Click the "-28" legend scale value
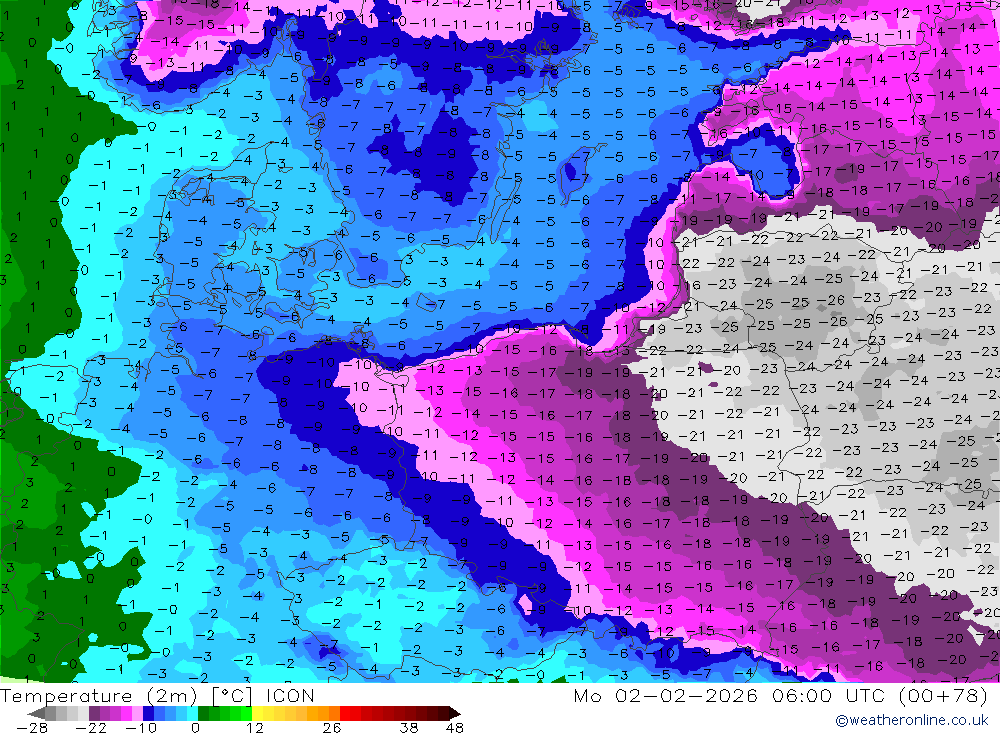Screen dimensions: 1000x733 pyautogui.click(x=32, y=728)
